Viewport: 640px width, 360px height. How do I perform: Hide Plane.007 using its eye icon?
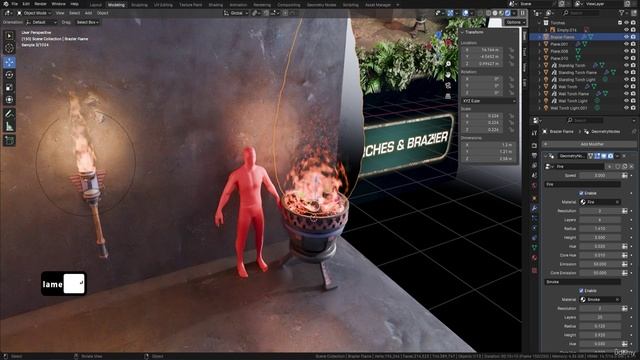(626, 44)
